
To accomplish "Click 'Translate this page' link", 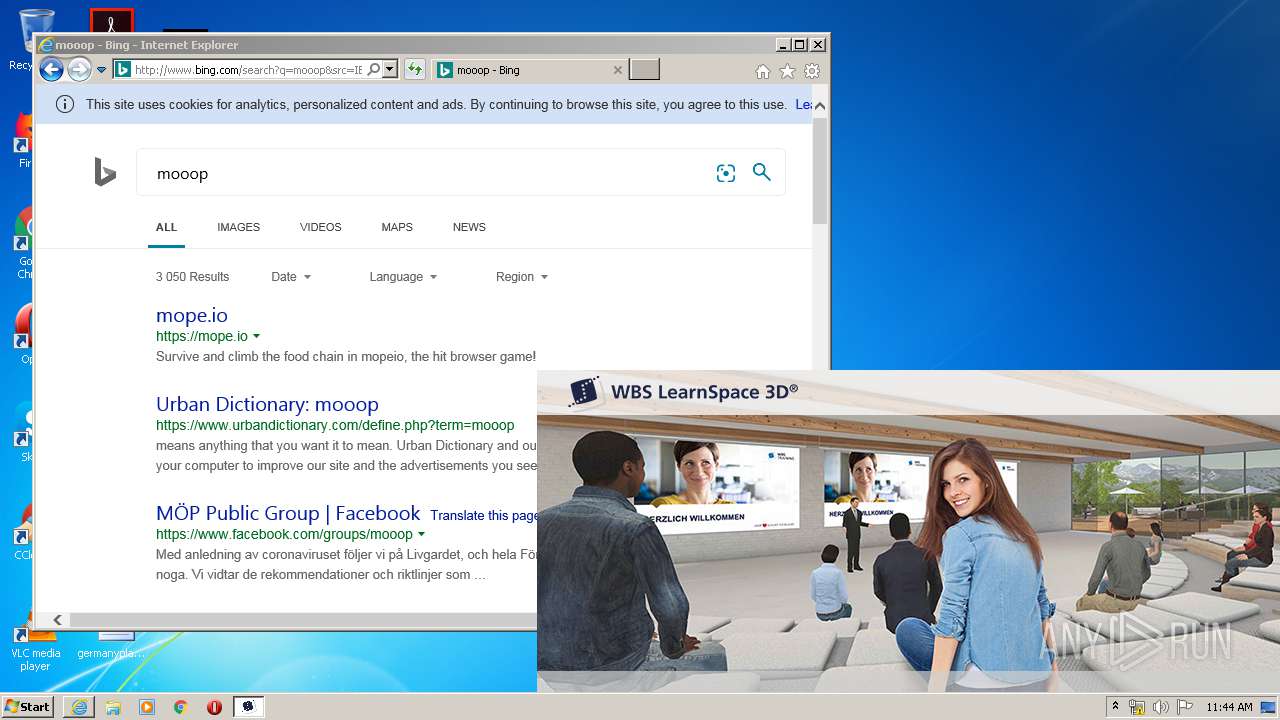I will pyautogui.click(x=484, y=516).
